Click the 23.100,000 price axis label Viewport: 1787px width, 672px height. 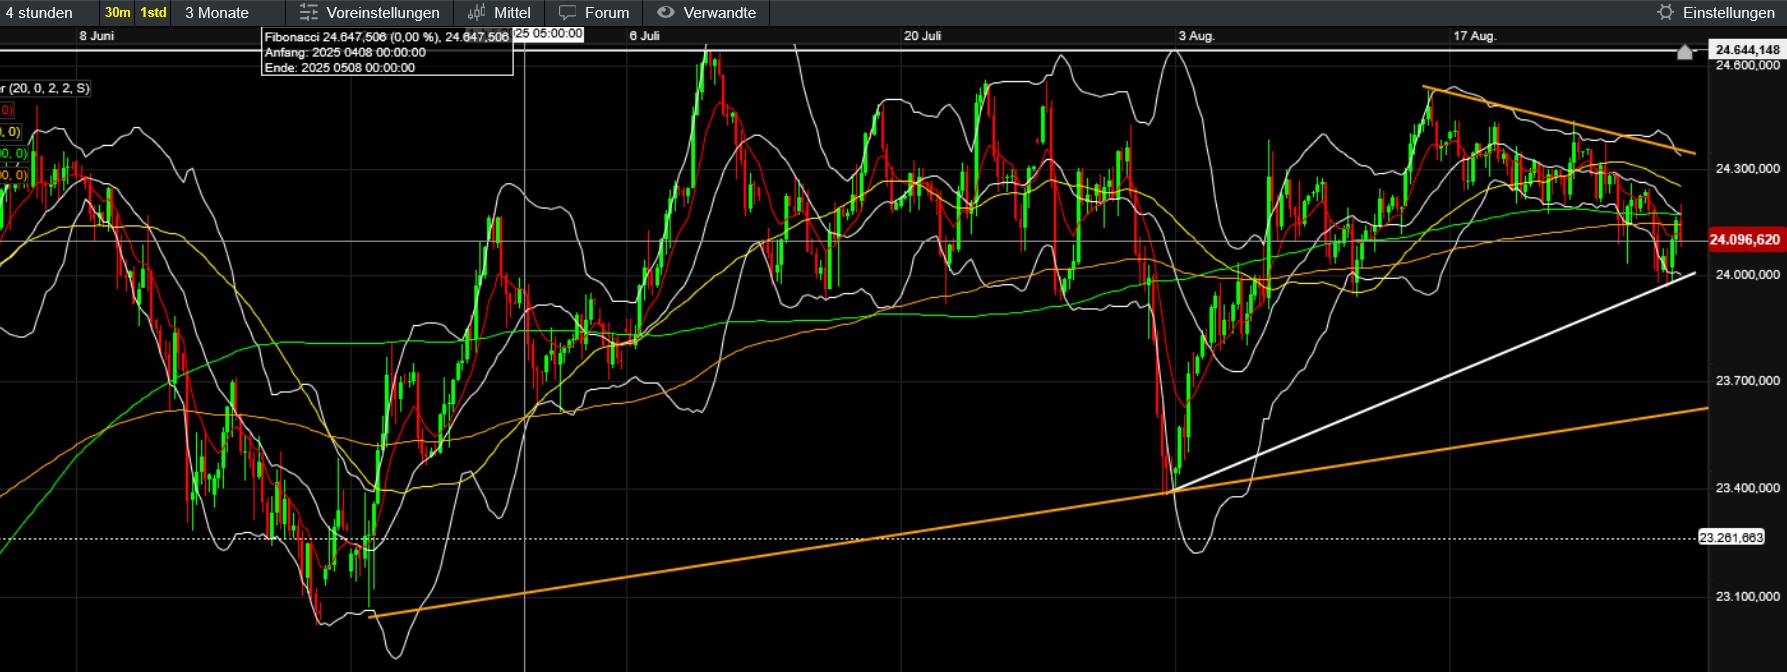pyautogui.click(x=1747, y=597)
